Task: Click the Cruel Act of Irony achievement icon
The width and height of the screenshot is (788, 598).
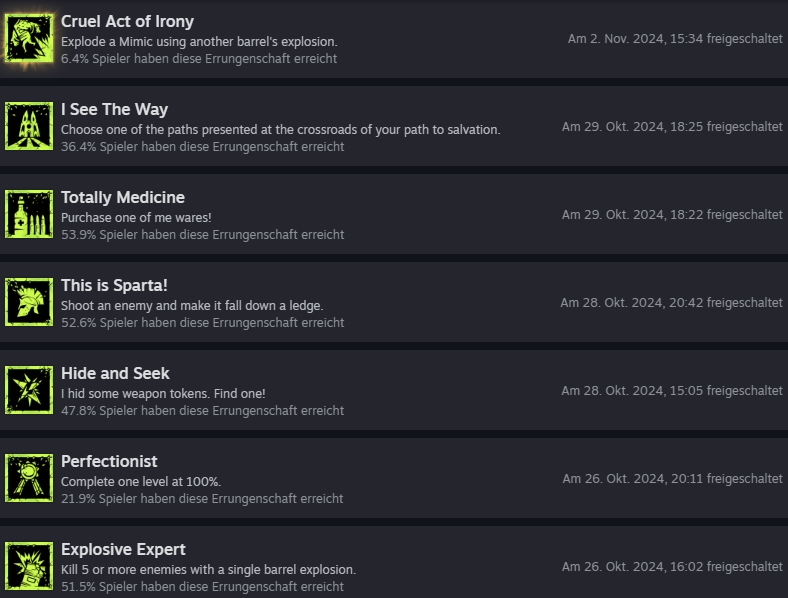Action: click(x=29, y=38)
